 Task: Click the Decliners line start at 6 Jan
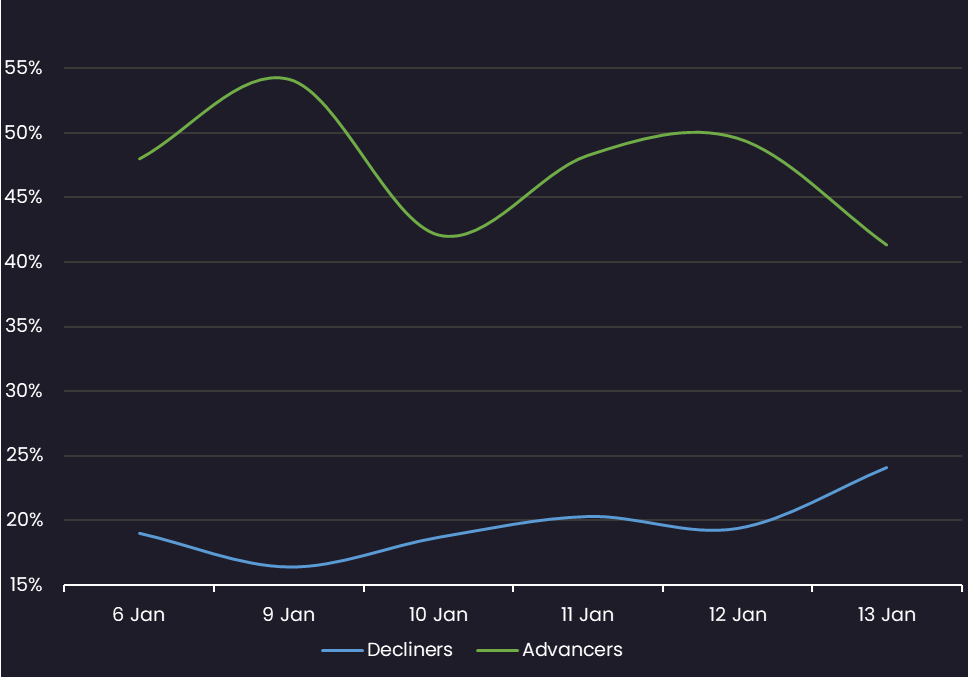pos(140,533)
